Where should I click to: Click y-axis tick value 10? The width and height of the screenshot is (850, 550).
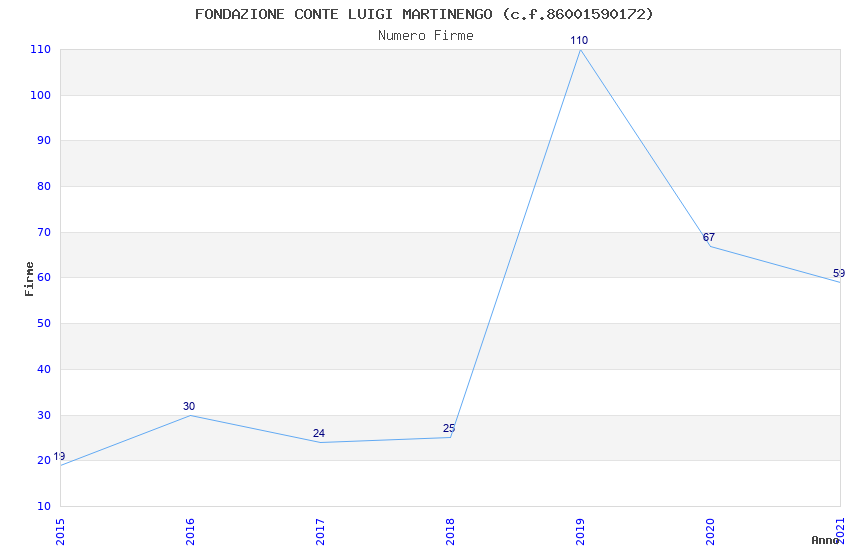coord(44,507)
